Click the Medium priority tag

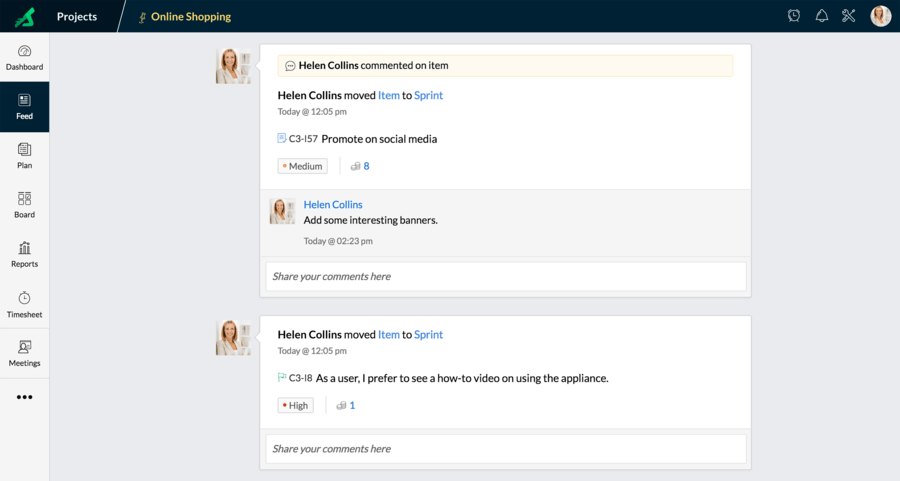tap(302, 166)
